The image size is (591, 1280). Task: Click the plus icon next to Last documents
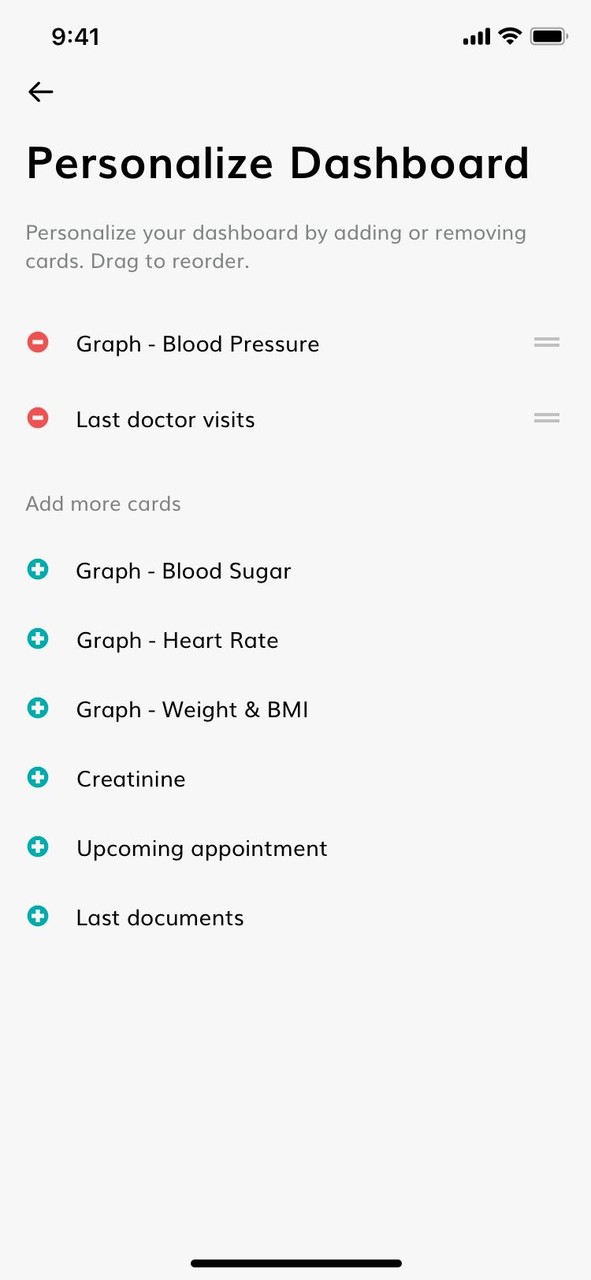tap(37, 915)
